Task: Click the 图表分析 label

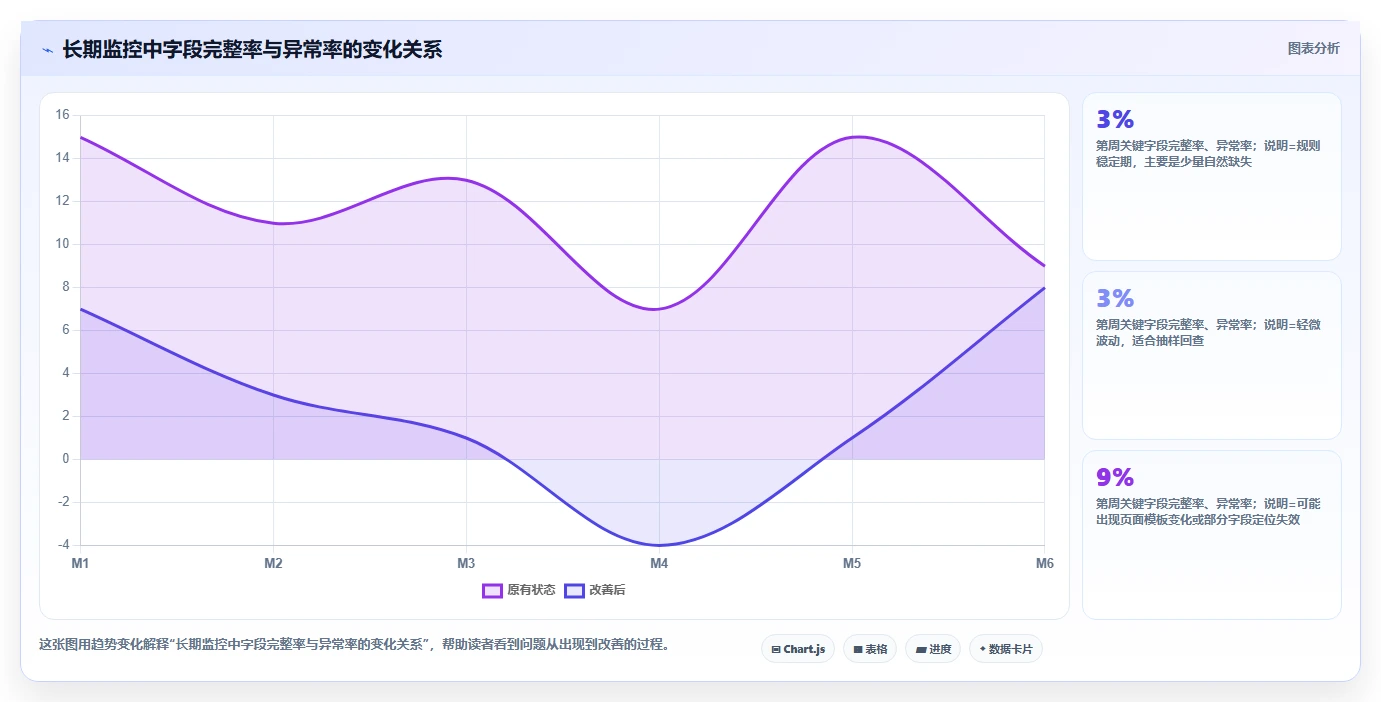Action: [x=1313, y=48]
